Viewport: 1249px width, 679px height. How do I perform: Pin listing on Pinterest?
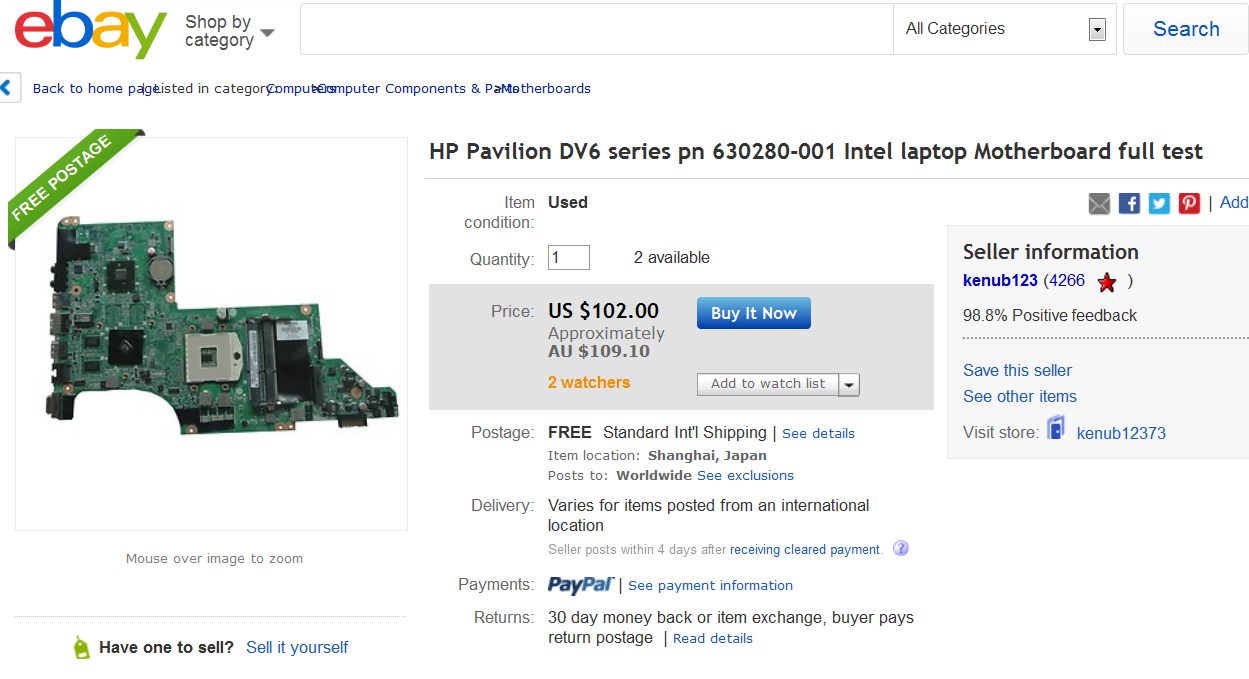click(x=1189, y=203)
